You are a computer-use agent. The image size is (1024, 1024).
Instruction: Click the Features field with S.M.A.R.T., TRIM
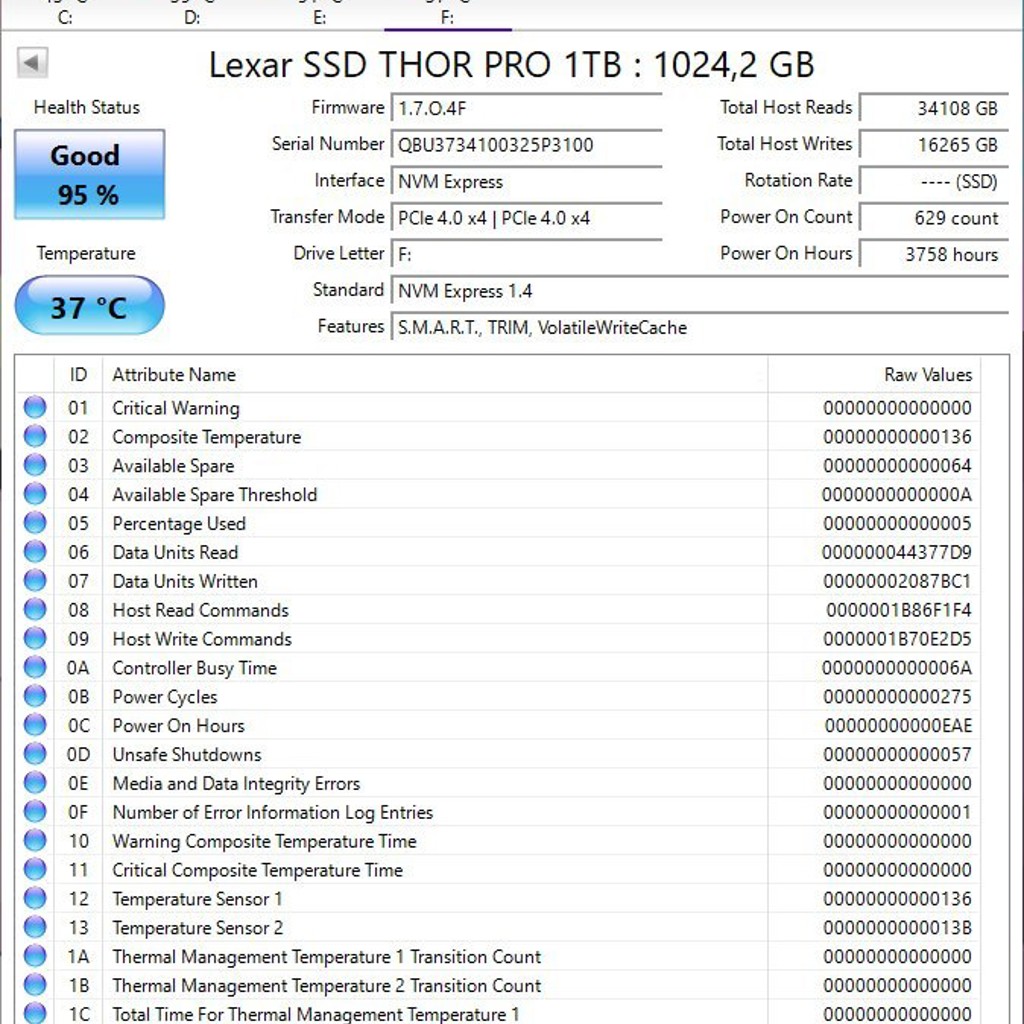pos(699,327)
